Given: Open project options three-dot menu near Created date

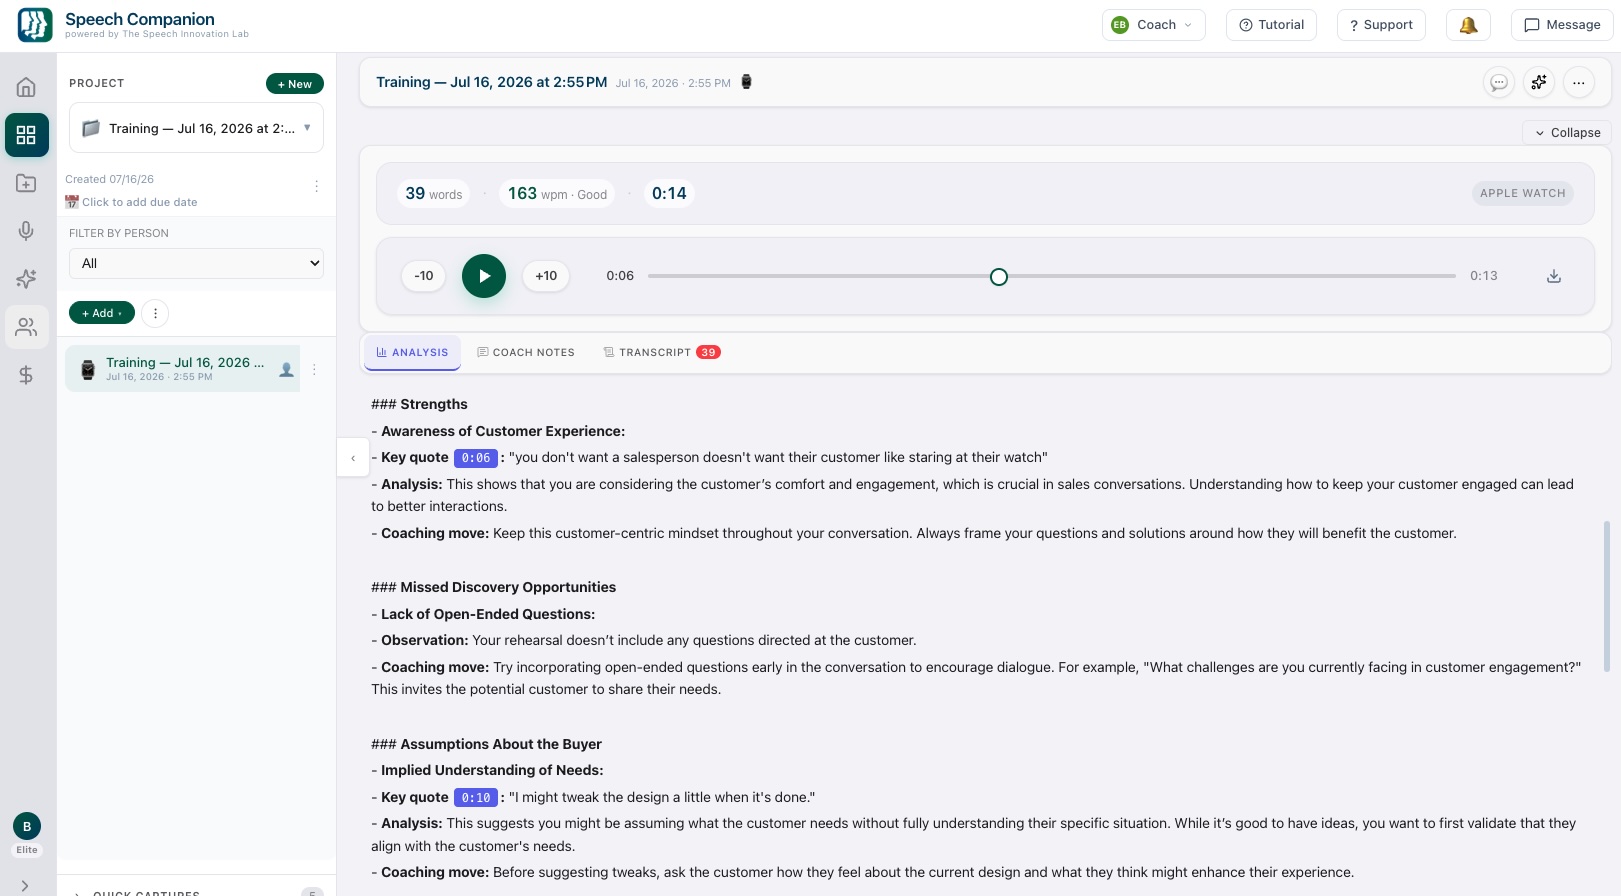Looking at the screenshot, I should (x=316, y=186).
